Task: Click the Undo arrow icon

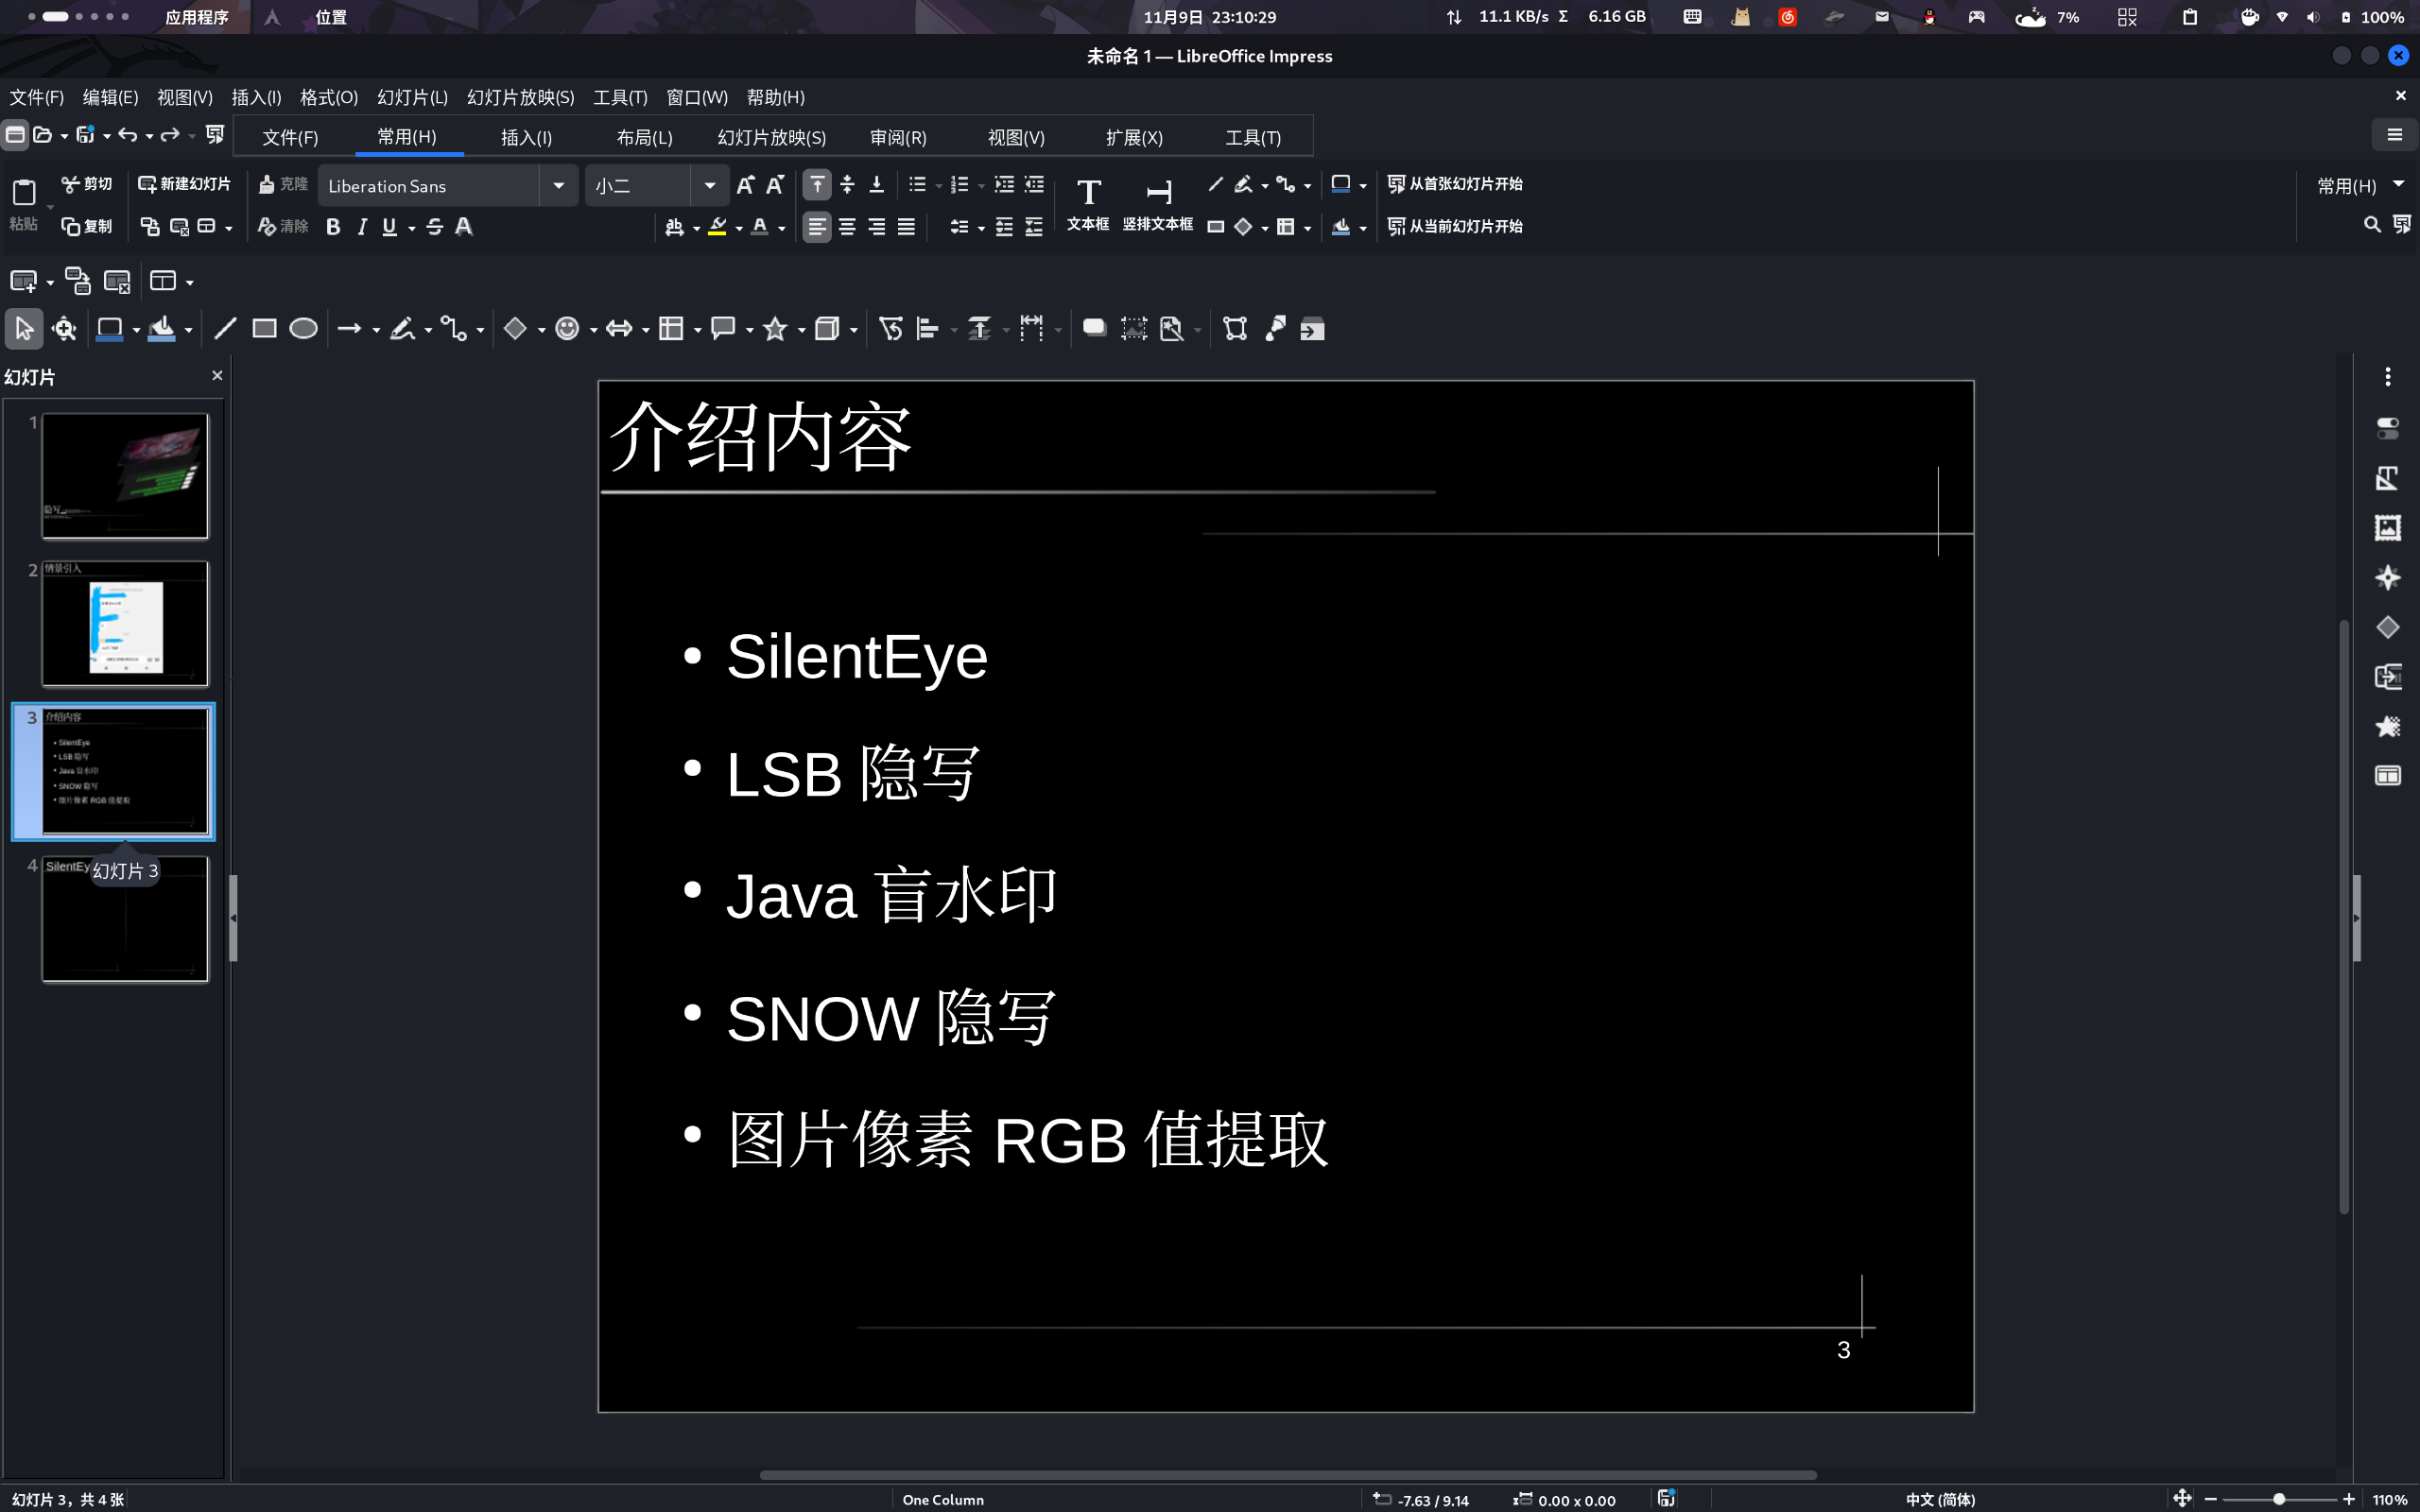Action: 127,134
